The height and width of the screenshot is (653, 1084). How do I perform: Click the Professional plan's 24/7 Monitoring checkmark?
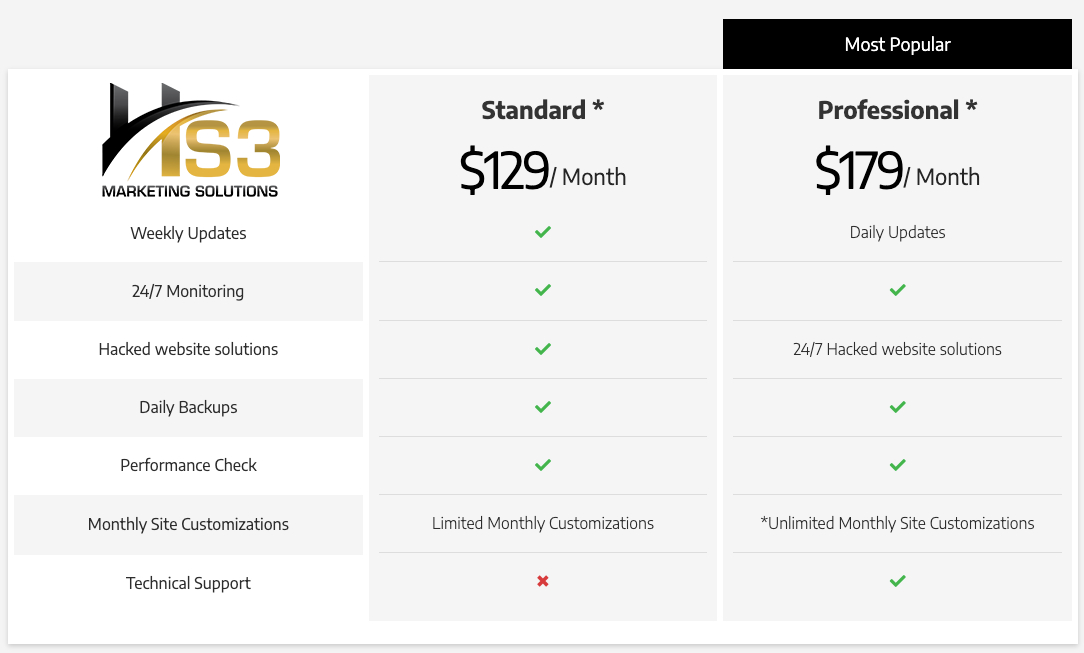(896, 290)
